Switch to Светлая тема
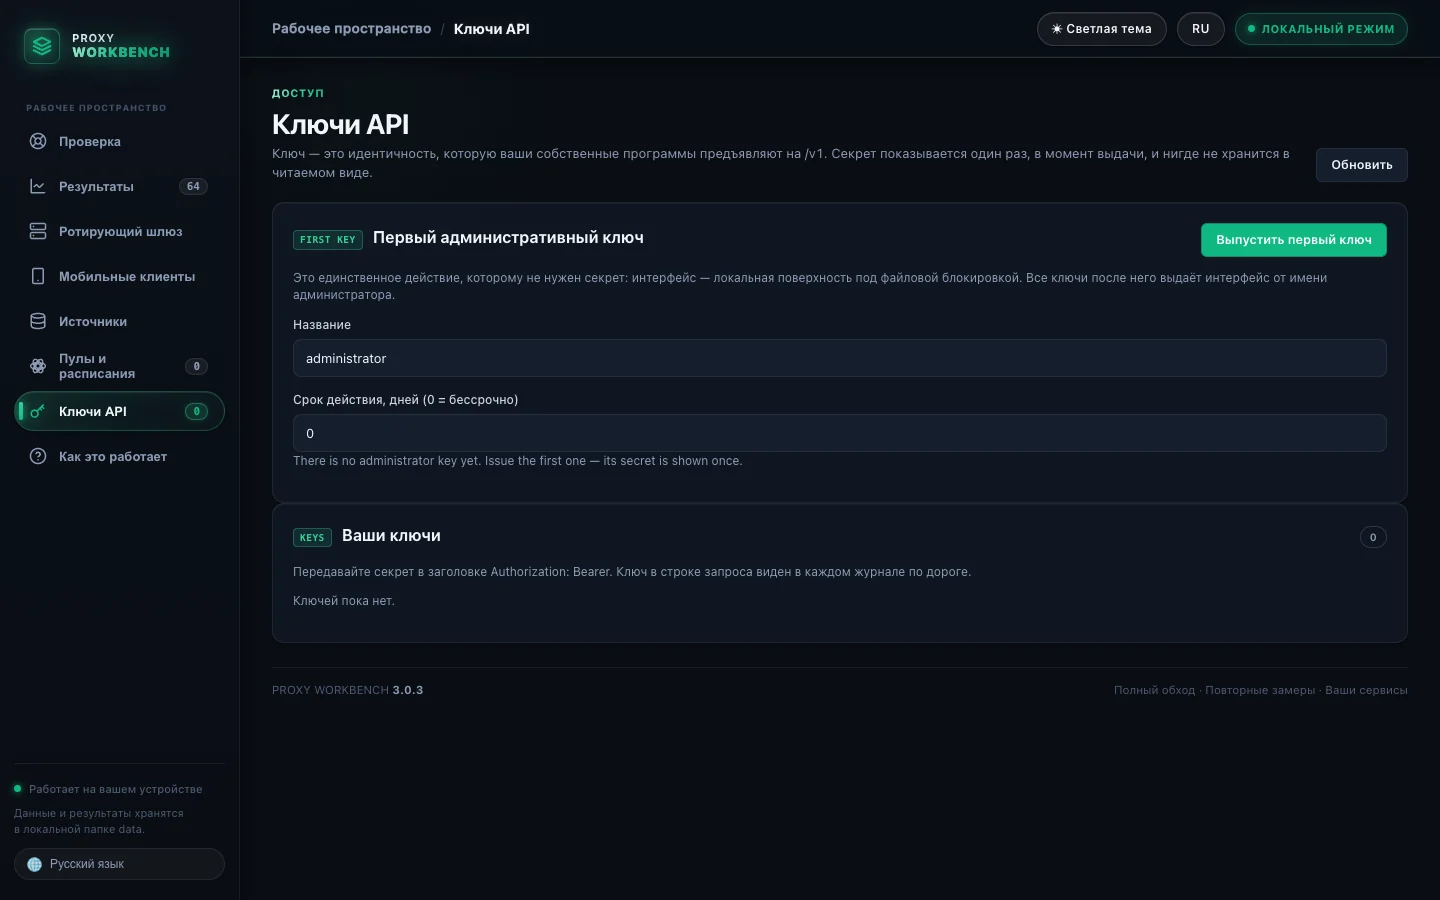 [1101, 29]
